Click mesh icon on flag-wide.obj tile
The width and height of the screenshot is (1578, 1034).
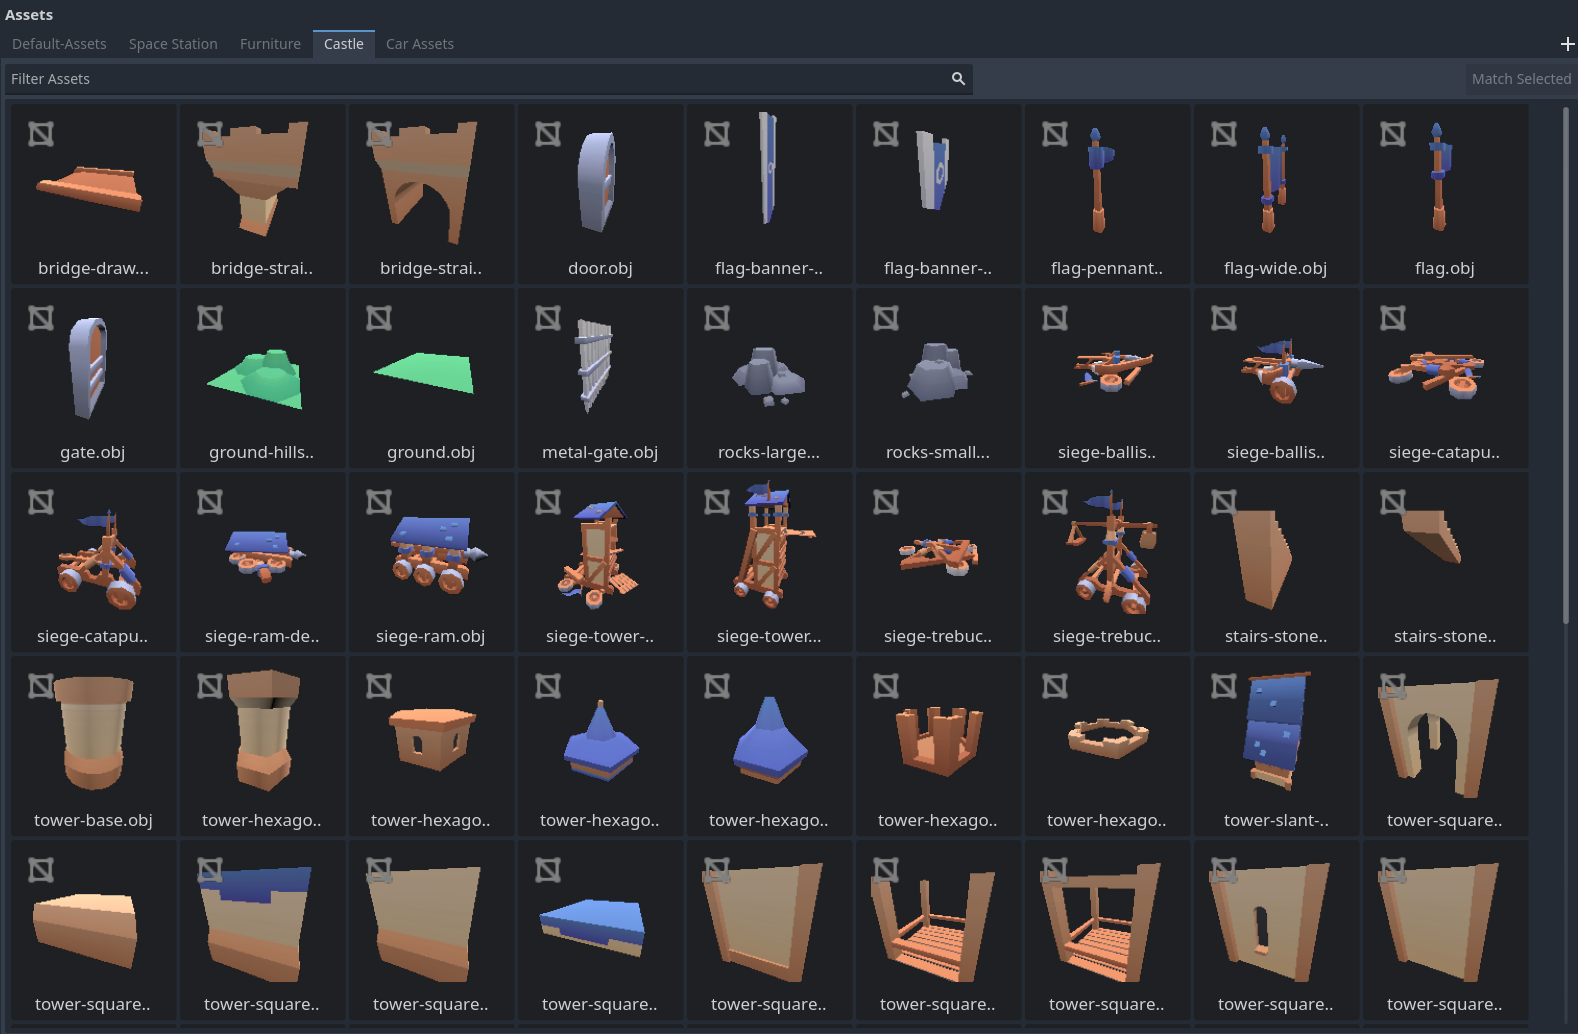[1224, 134]
